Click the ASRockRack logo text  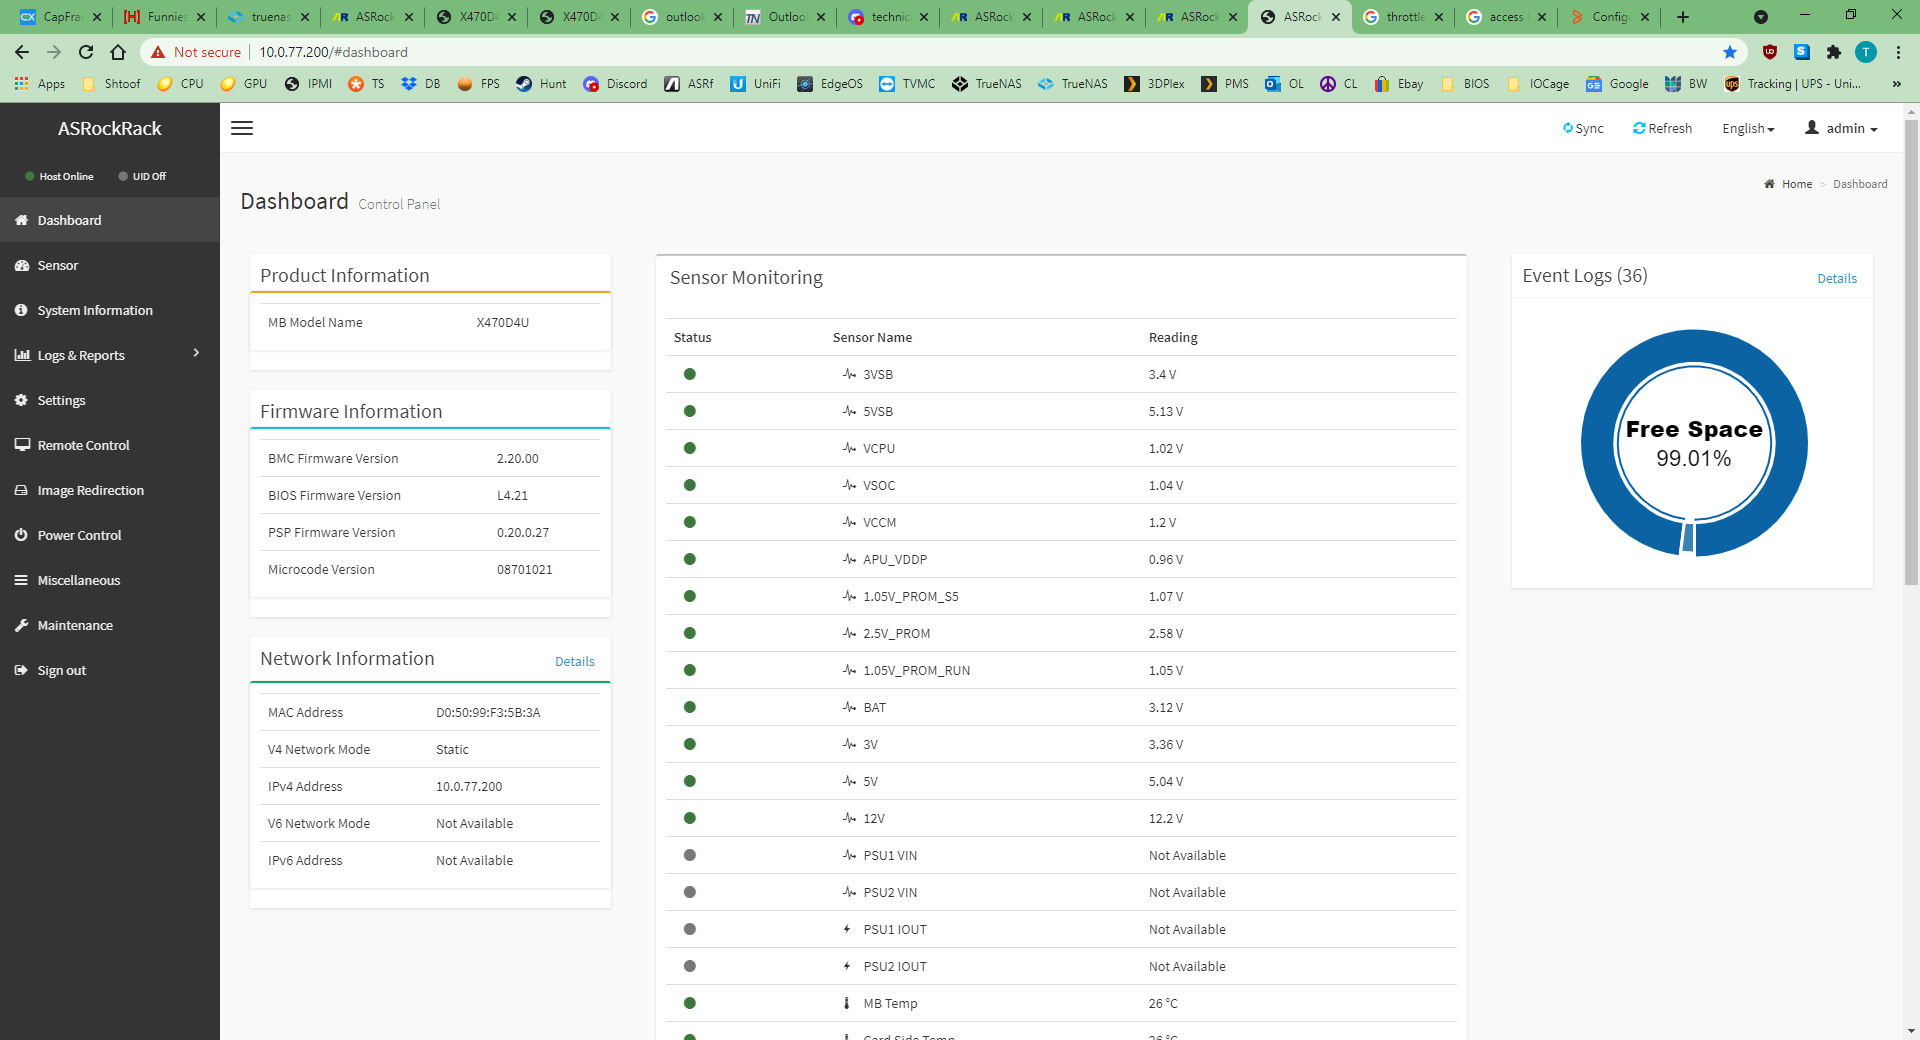point(109,128)
